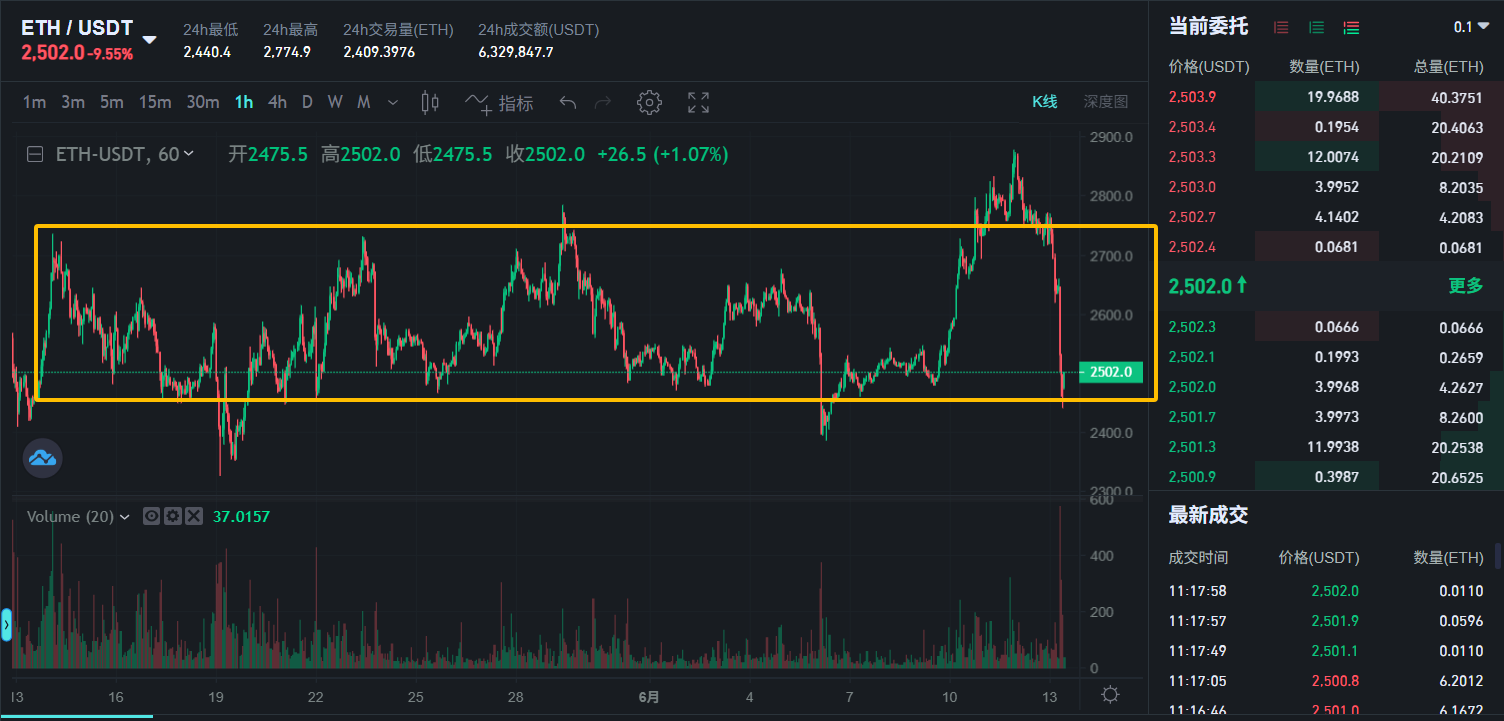
Task: Click 更多 to view more orders
Action: pyautogui.click(x=1465, y=286)
